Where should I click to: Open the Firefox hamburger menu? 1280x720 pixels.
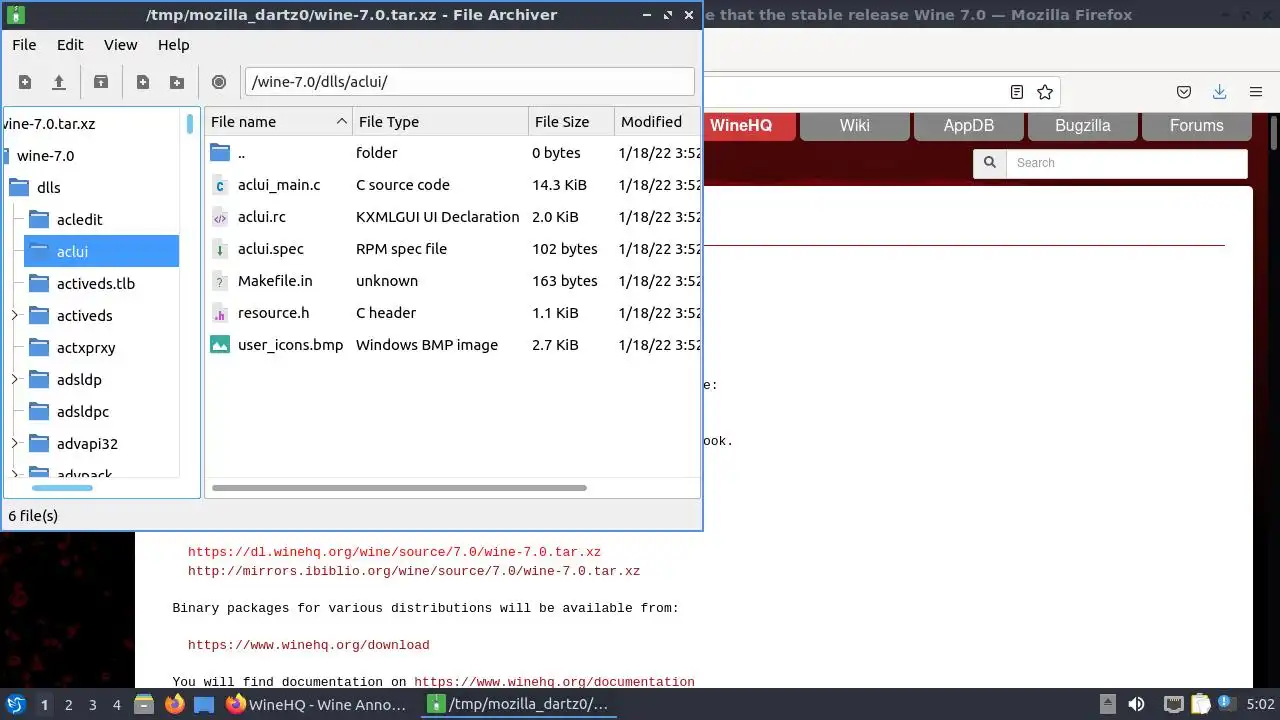[x=1256, y=92]
